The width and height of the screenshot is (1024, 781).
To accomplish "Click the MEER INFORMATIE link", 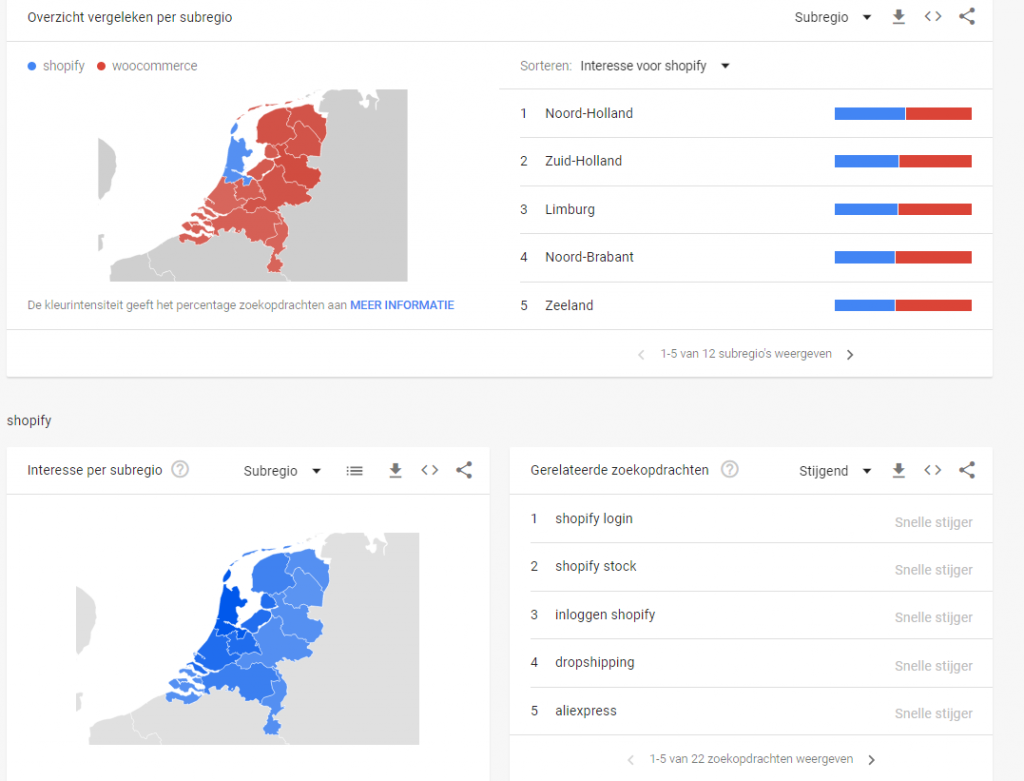I will click(x=402, y=305).
